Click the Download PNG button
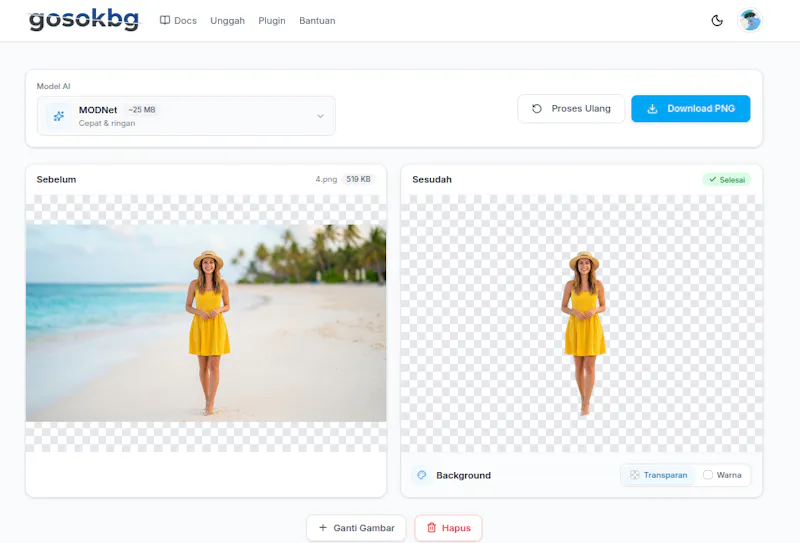Viewport: 800px width, 543px height. pyautogui.click(x=691, y=109)
